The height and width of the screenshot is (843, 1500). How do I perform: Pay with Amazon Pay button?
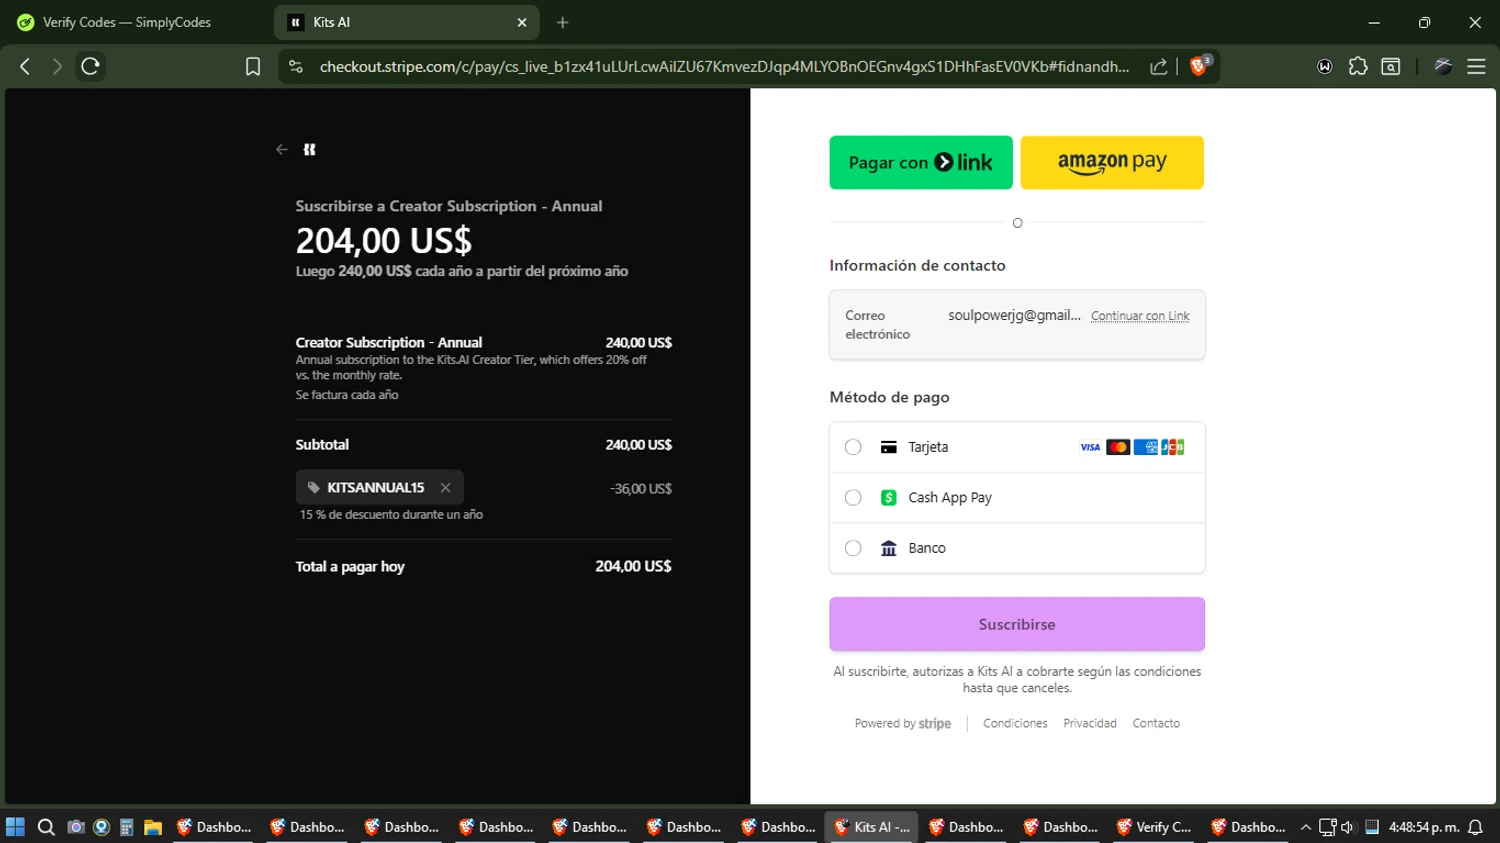click(1112, 162)
